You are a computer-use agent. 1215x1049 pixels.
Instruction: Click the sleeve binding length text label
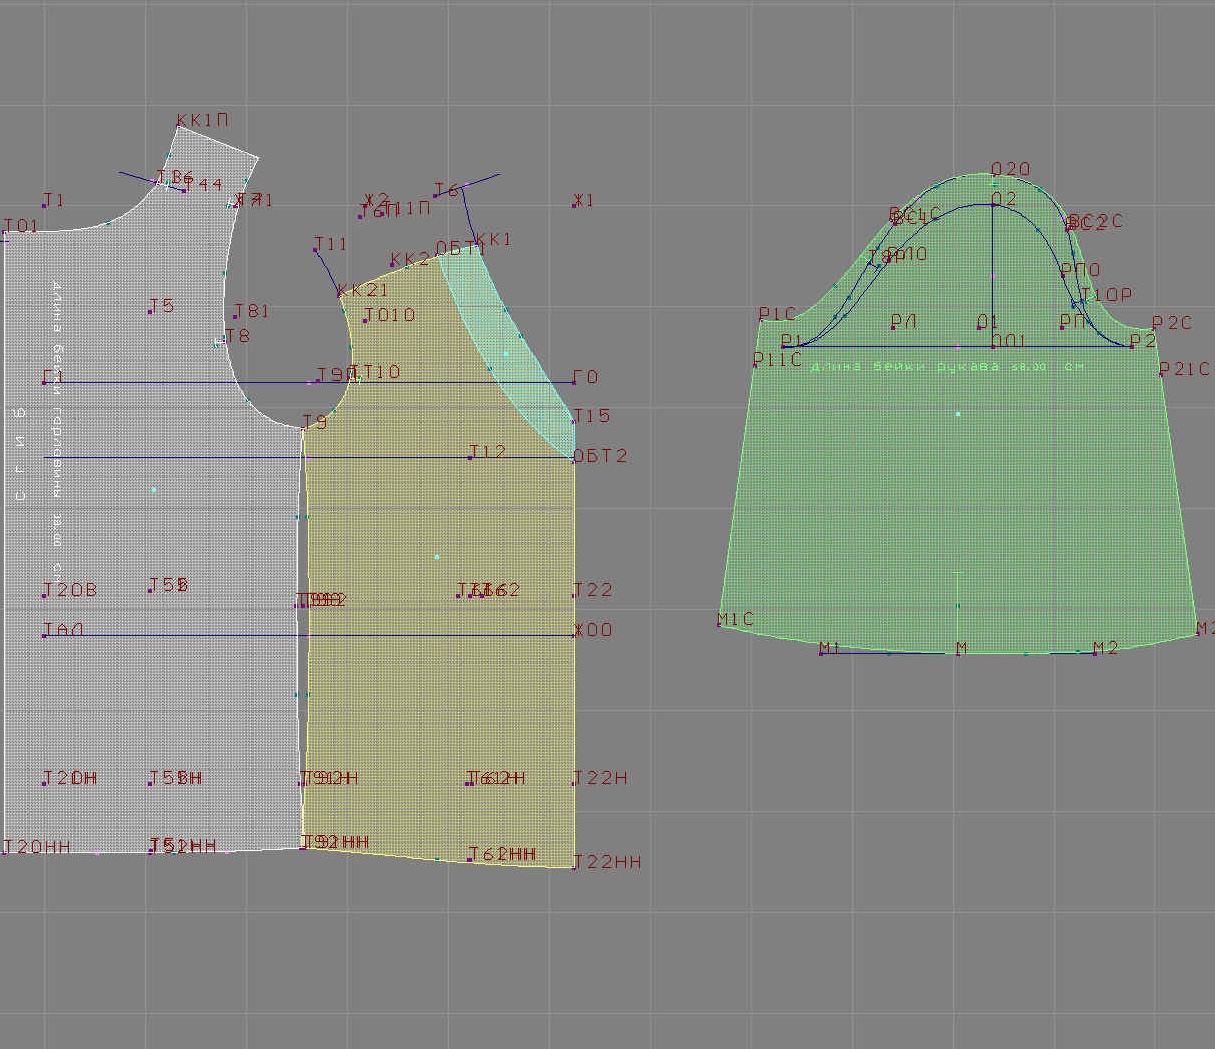click(947, 367)
